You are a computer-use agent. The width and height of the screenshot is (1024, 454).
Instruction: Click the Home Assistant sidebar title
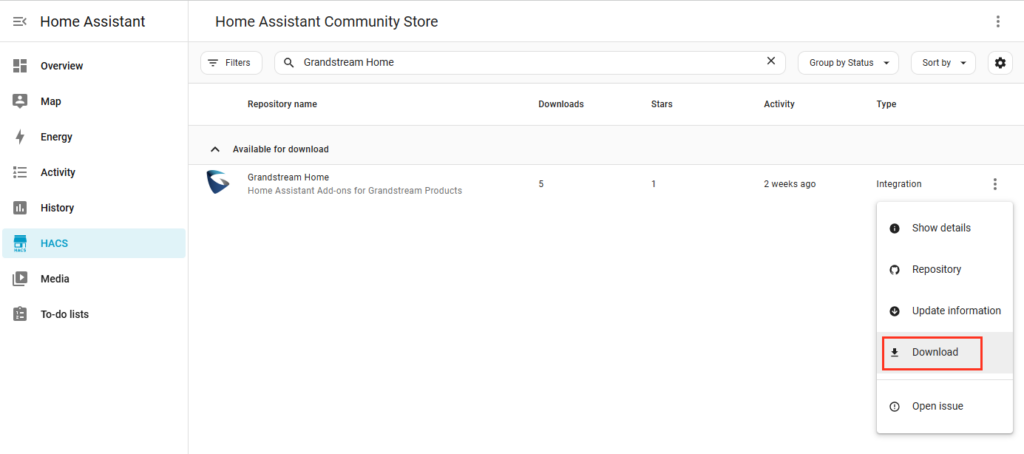(93, 22)
